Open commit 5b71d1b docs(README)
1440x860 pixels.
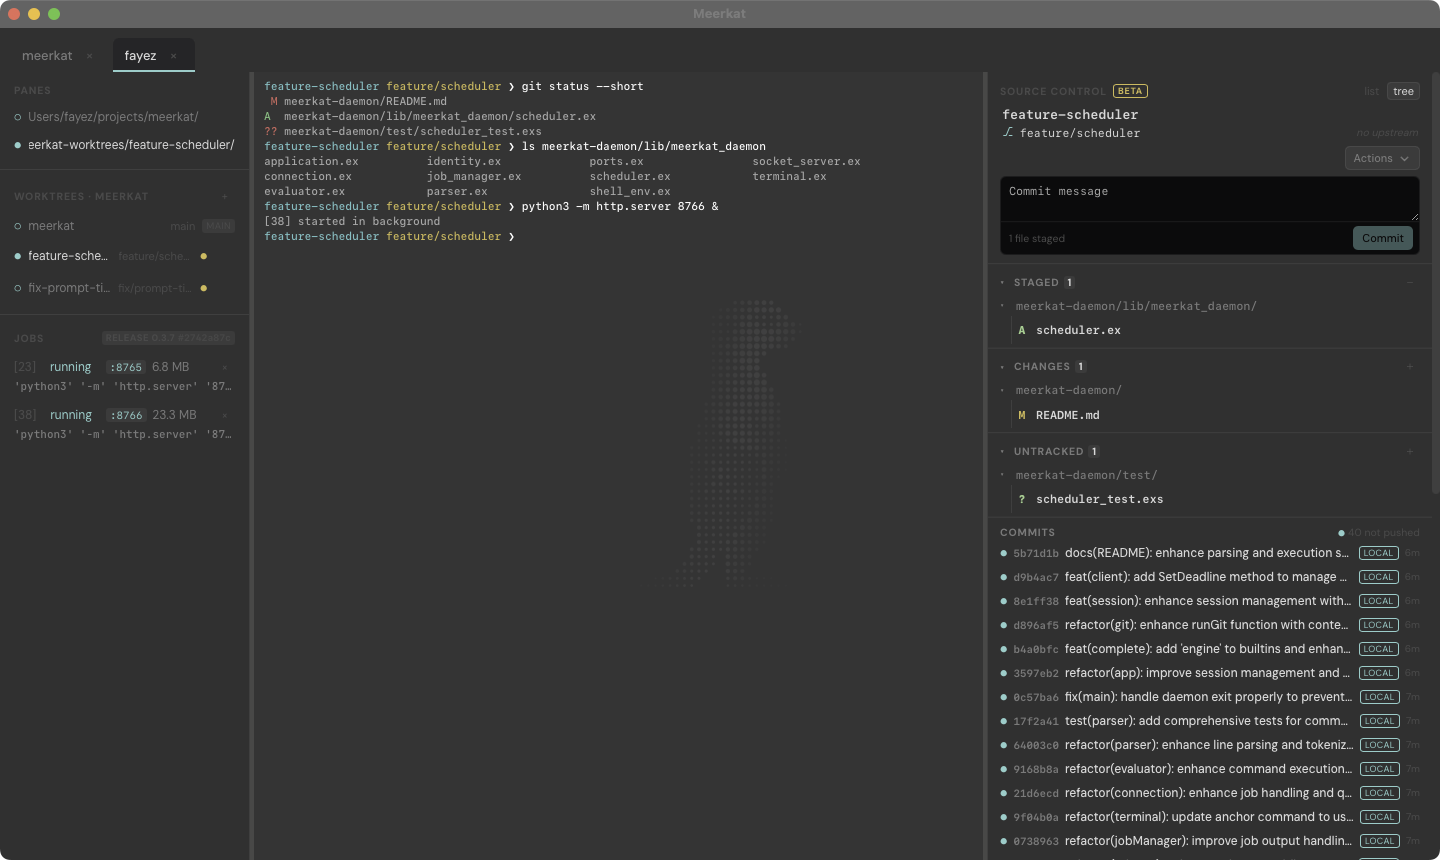(1209, 553)
